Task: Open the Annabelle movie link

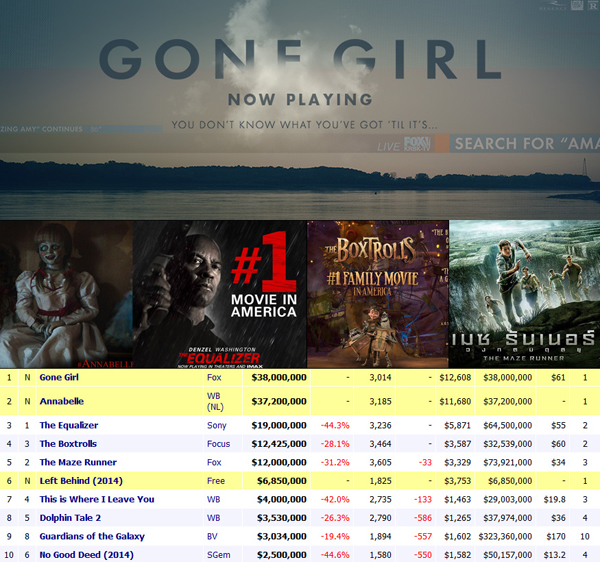Action: 62,401
